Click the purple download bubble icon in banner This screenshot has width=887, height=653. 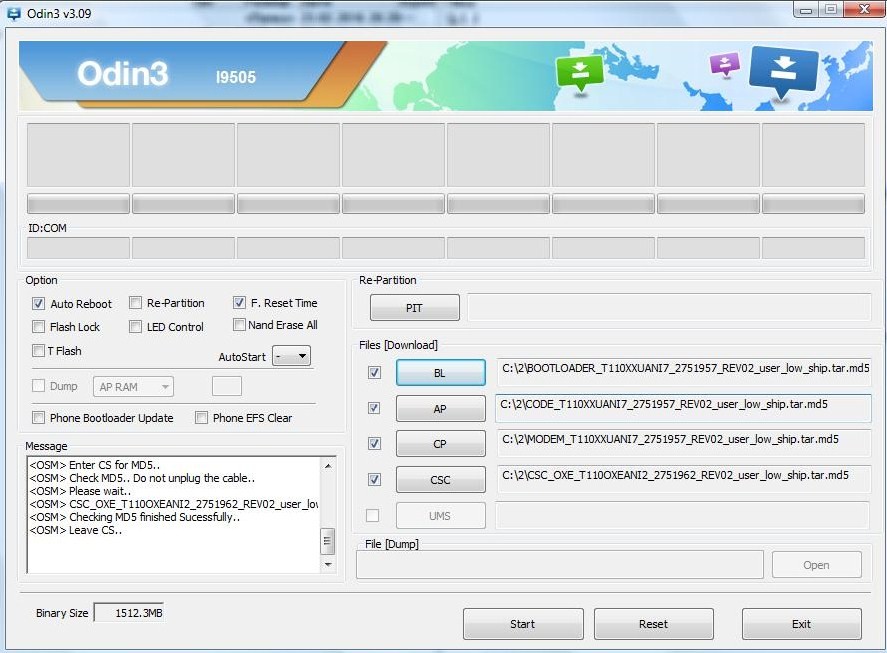[x=724, y=64]
